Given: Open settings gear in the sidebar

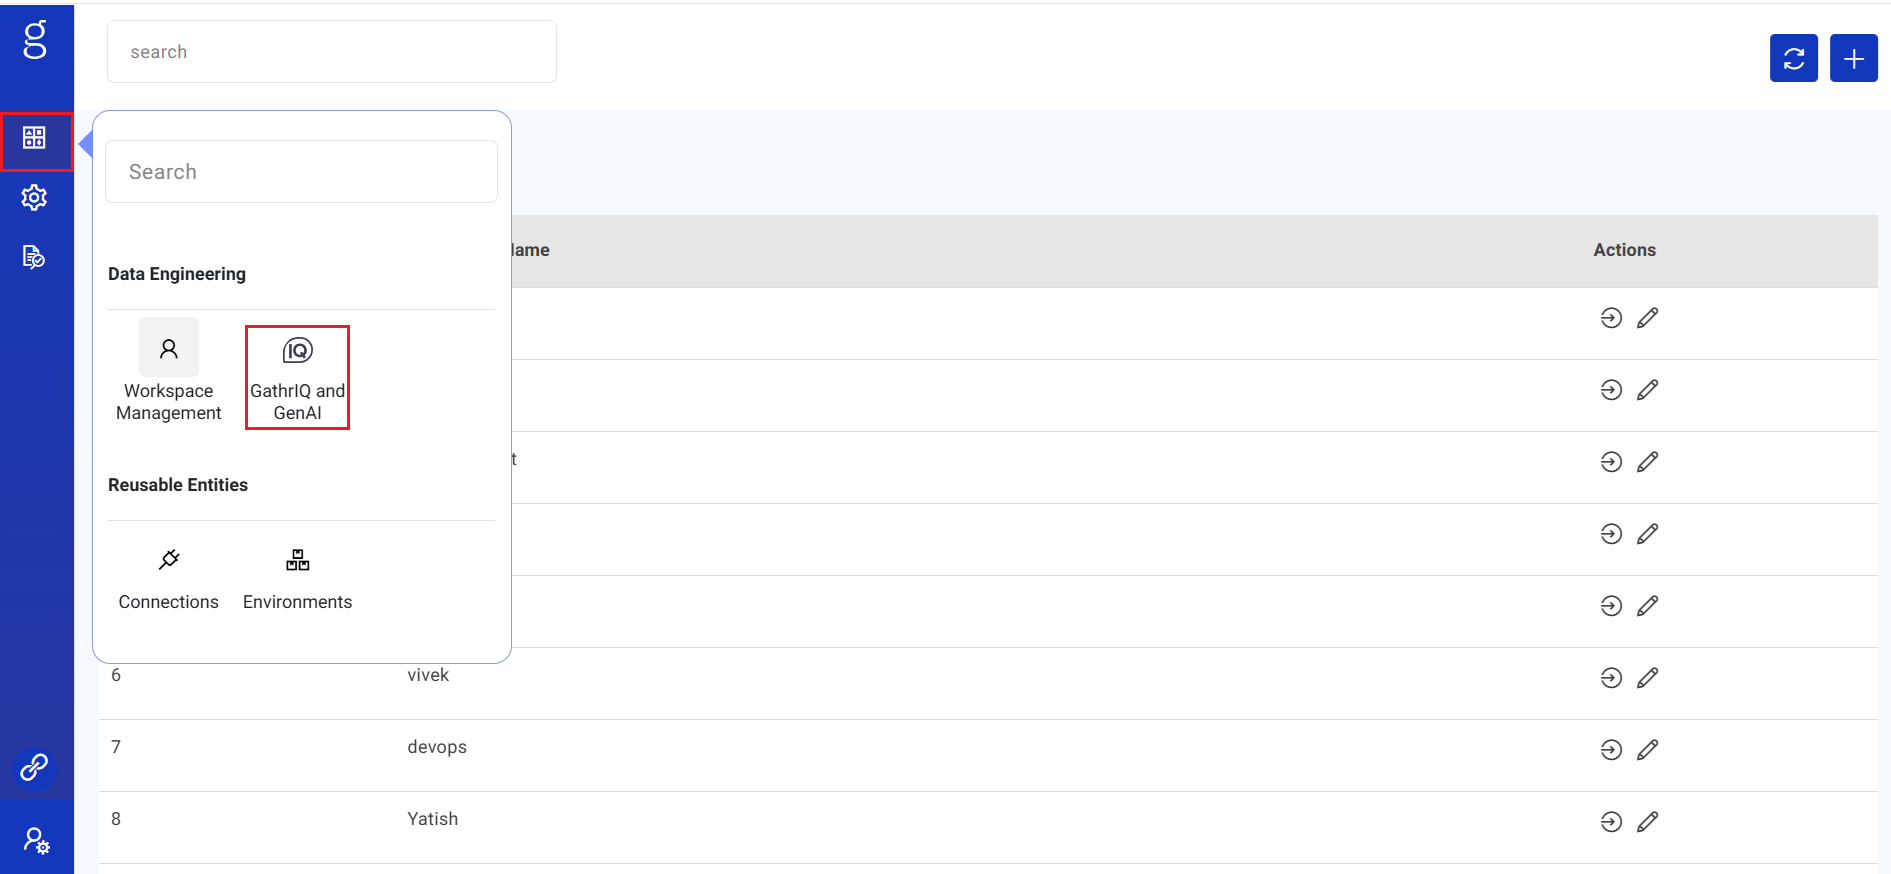Looking at the screenshot, I should click(x=35, y=197).
